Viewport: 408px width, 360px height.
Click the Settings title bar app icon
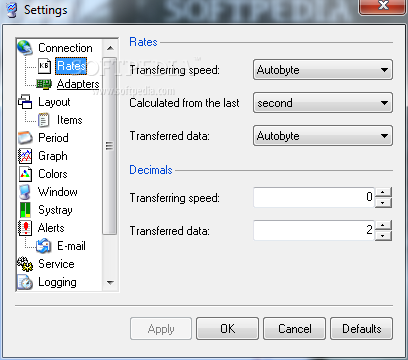(12, 10)
